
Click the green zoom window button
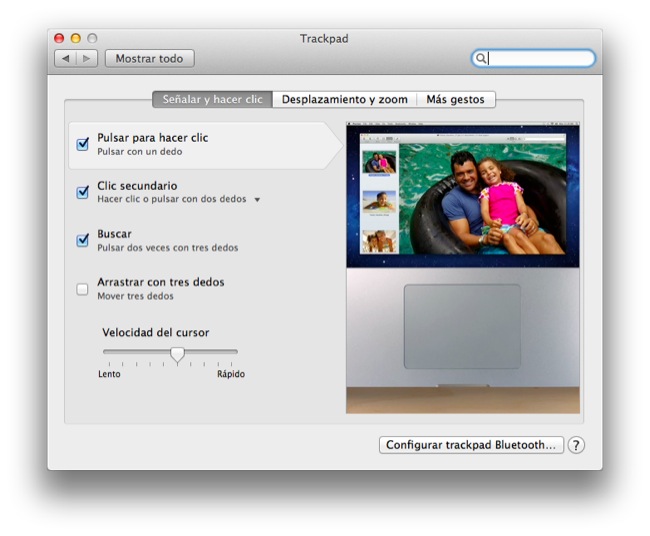click(x=92, y=38)
